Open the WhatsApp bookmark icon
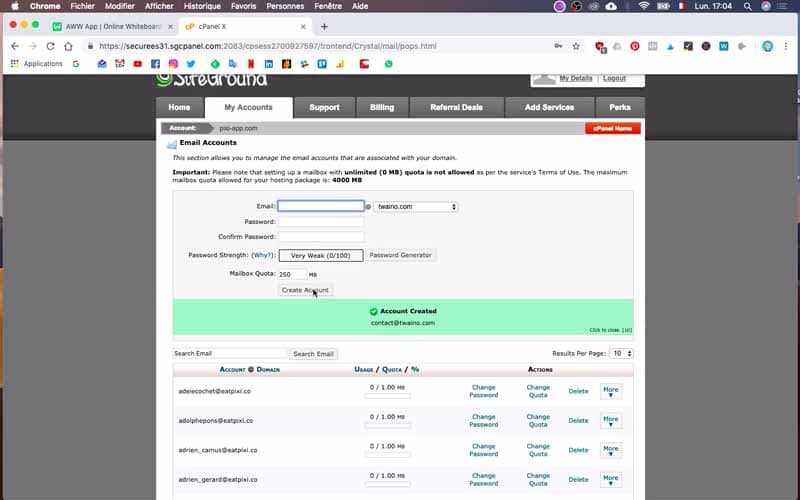The width and height of the screenshot is (800, 500). (x=389, y=64)
